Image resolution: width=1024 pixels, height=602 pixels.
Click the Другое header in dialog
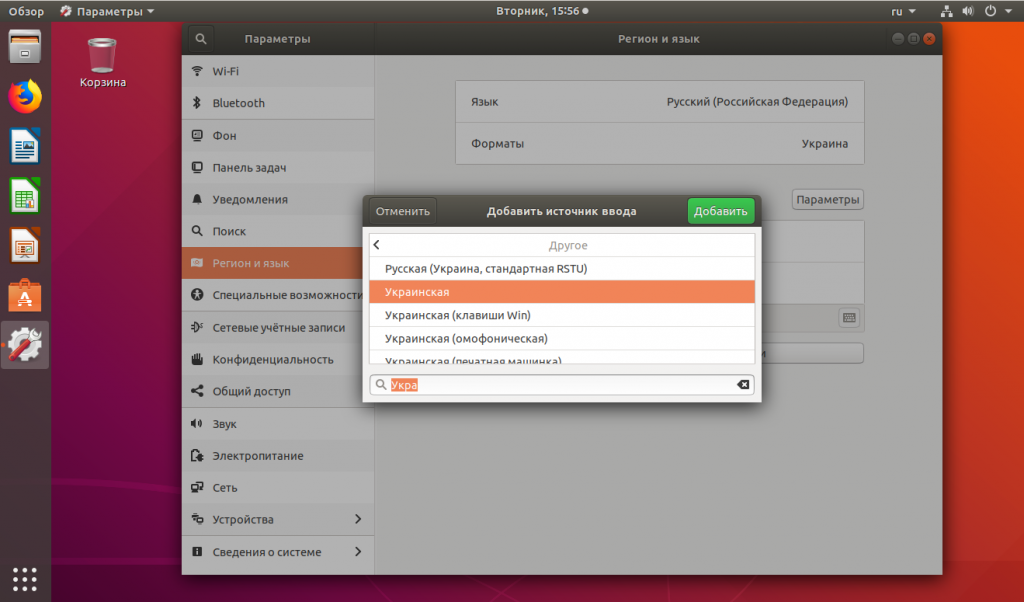pyautogui.click(x=568, y=245)
